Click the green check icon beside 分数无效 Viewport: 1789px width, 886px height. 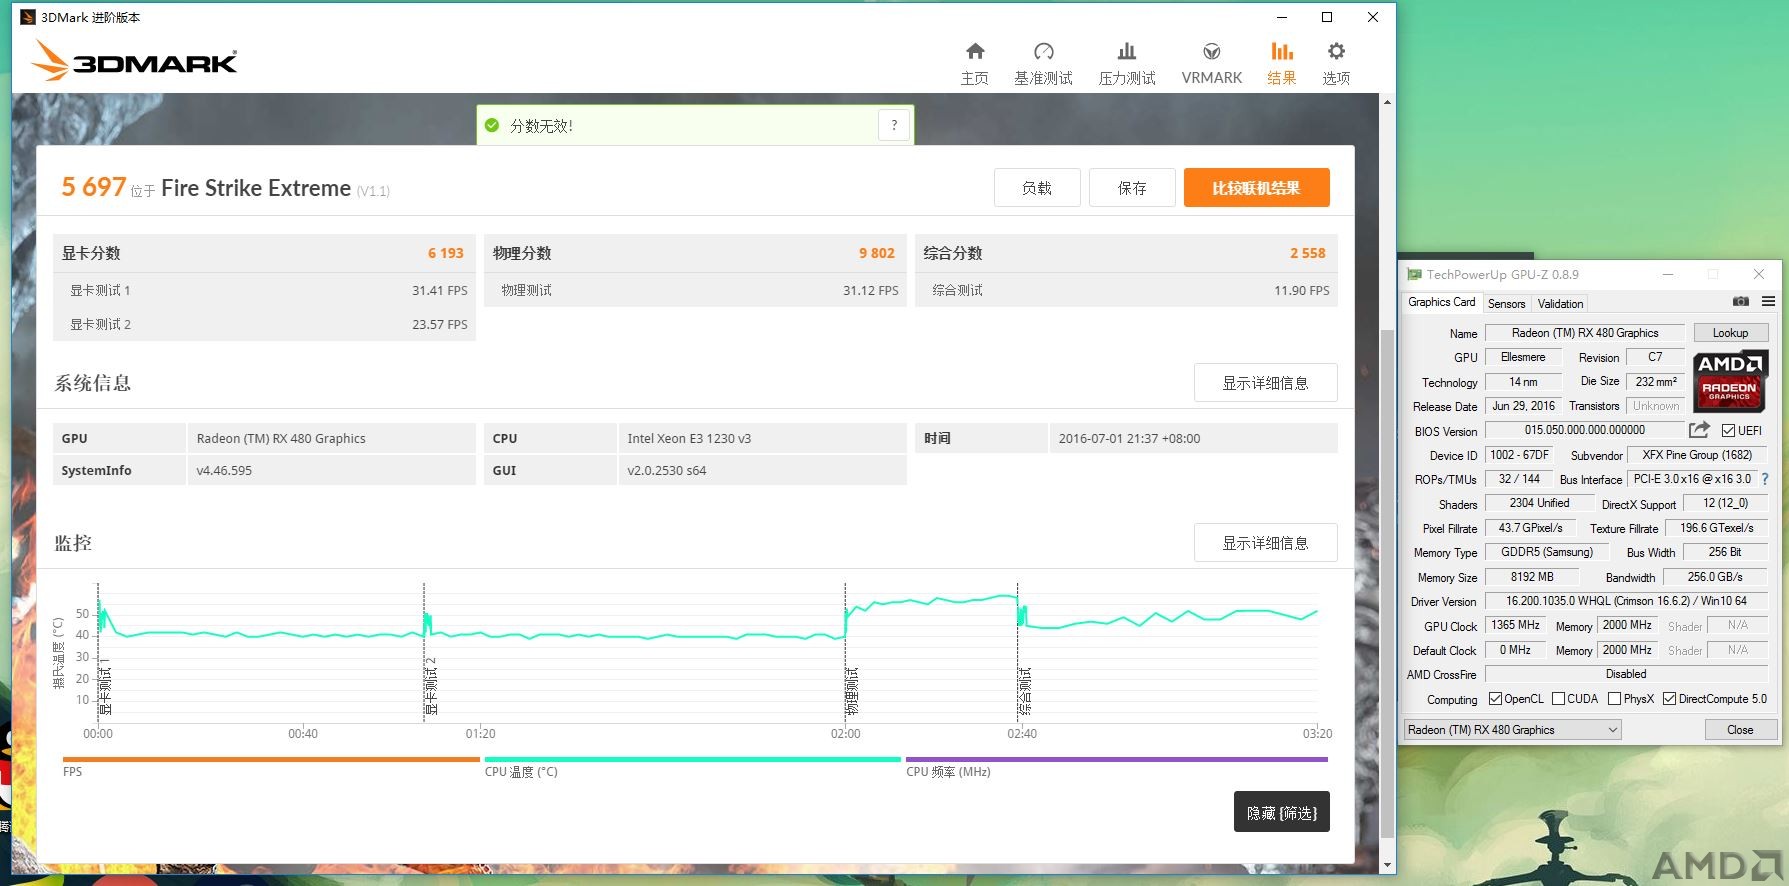click(x=492, y=125)
